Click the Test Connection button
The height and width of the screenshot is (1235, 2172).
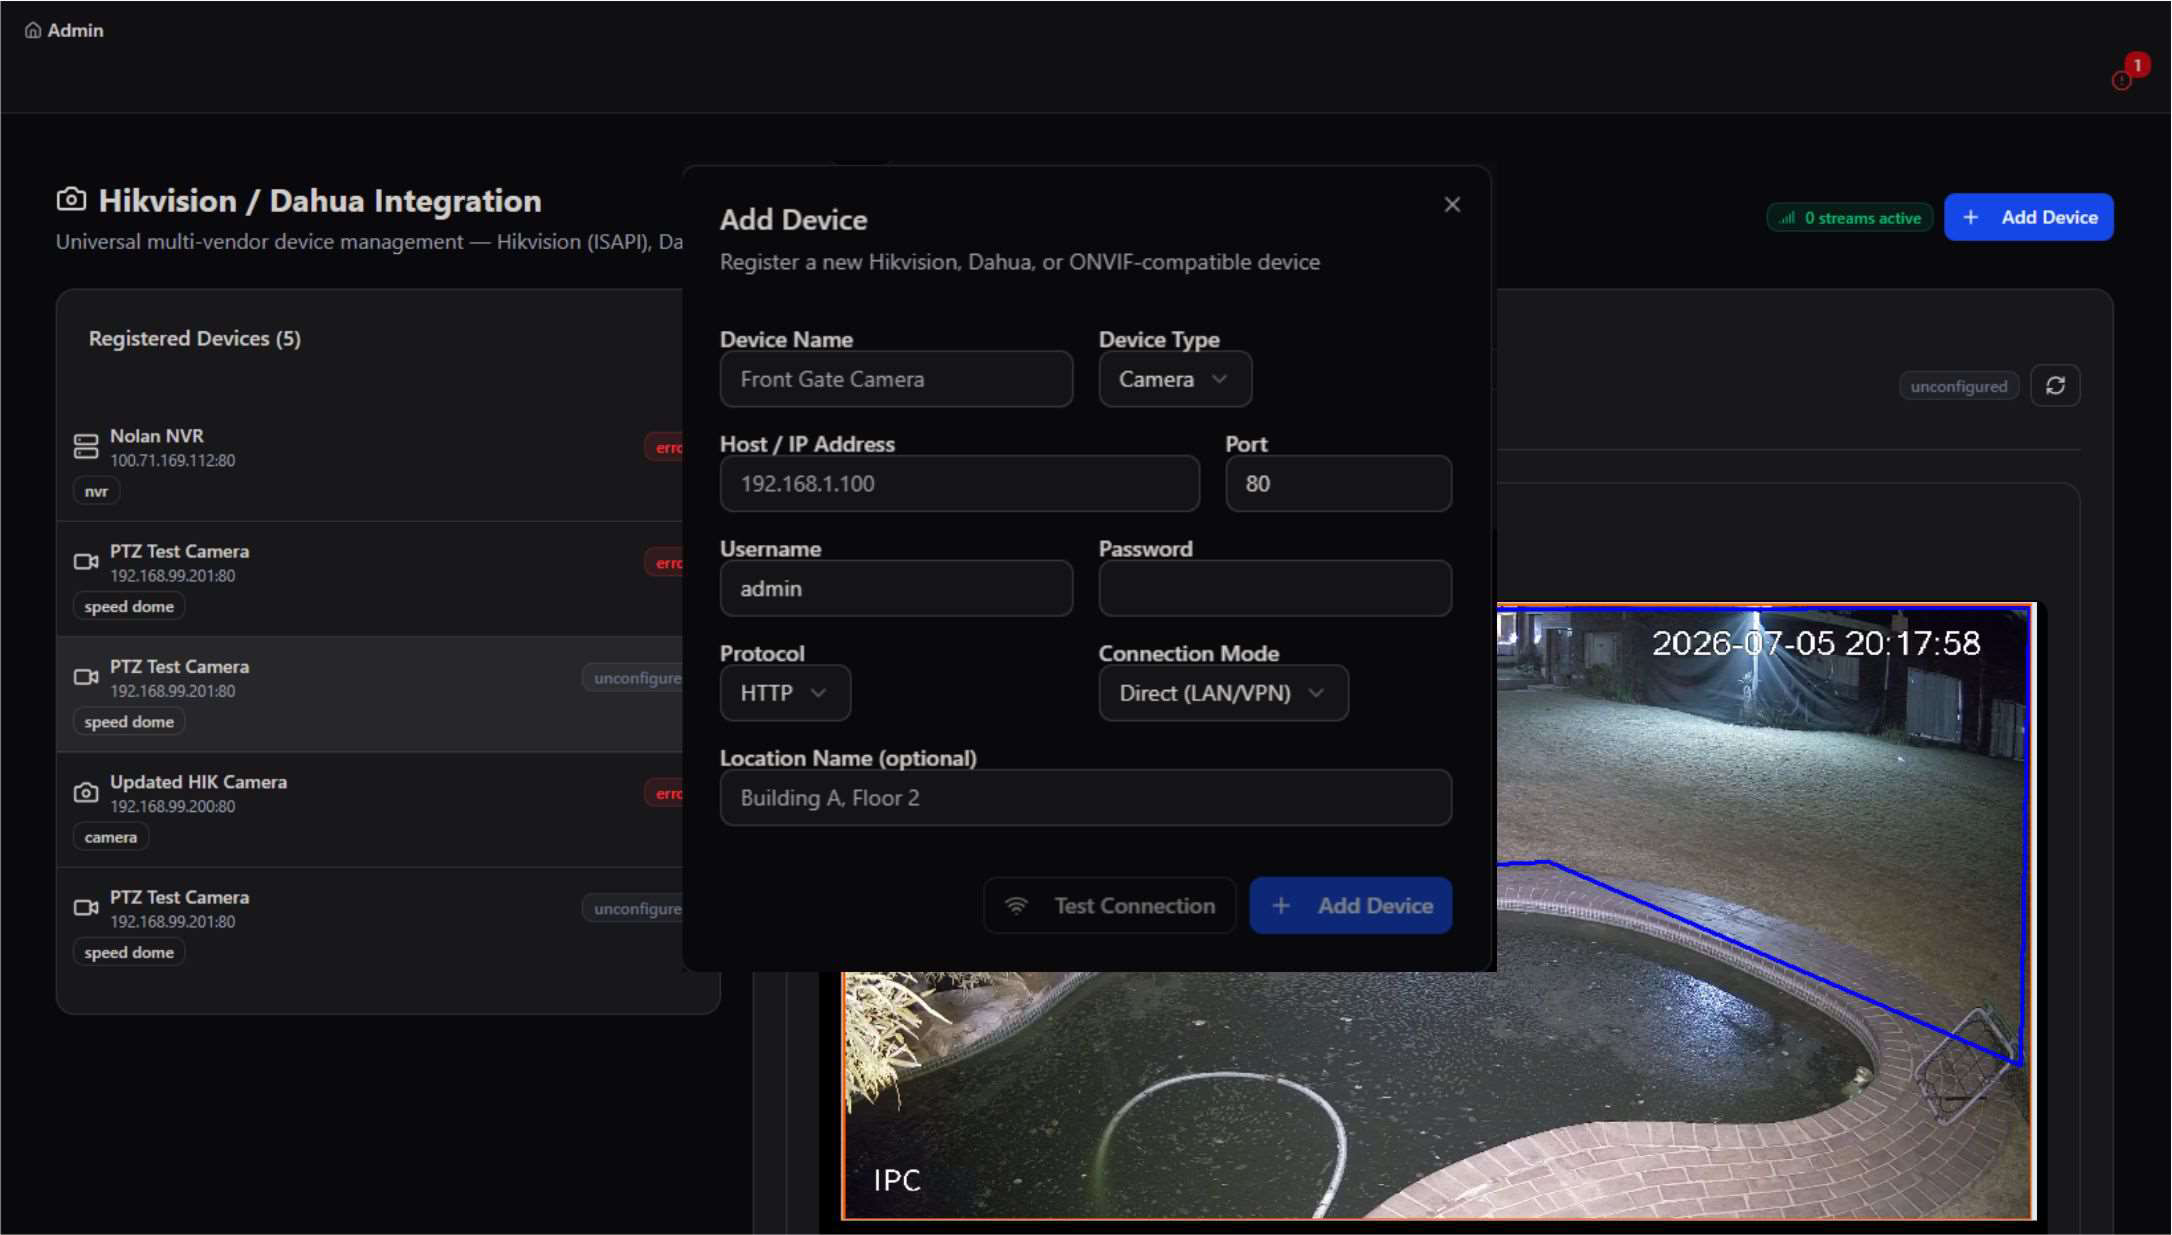(1110, 906)
